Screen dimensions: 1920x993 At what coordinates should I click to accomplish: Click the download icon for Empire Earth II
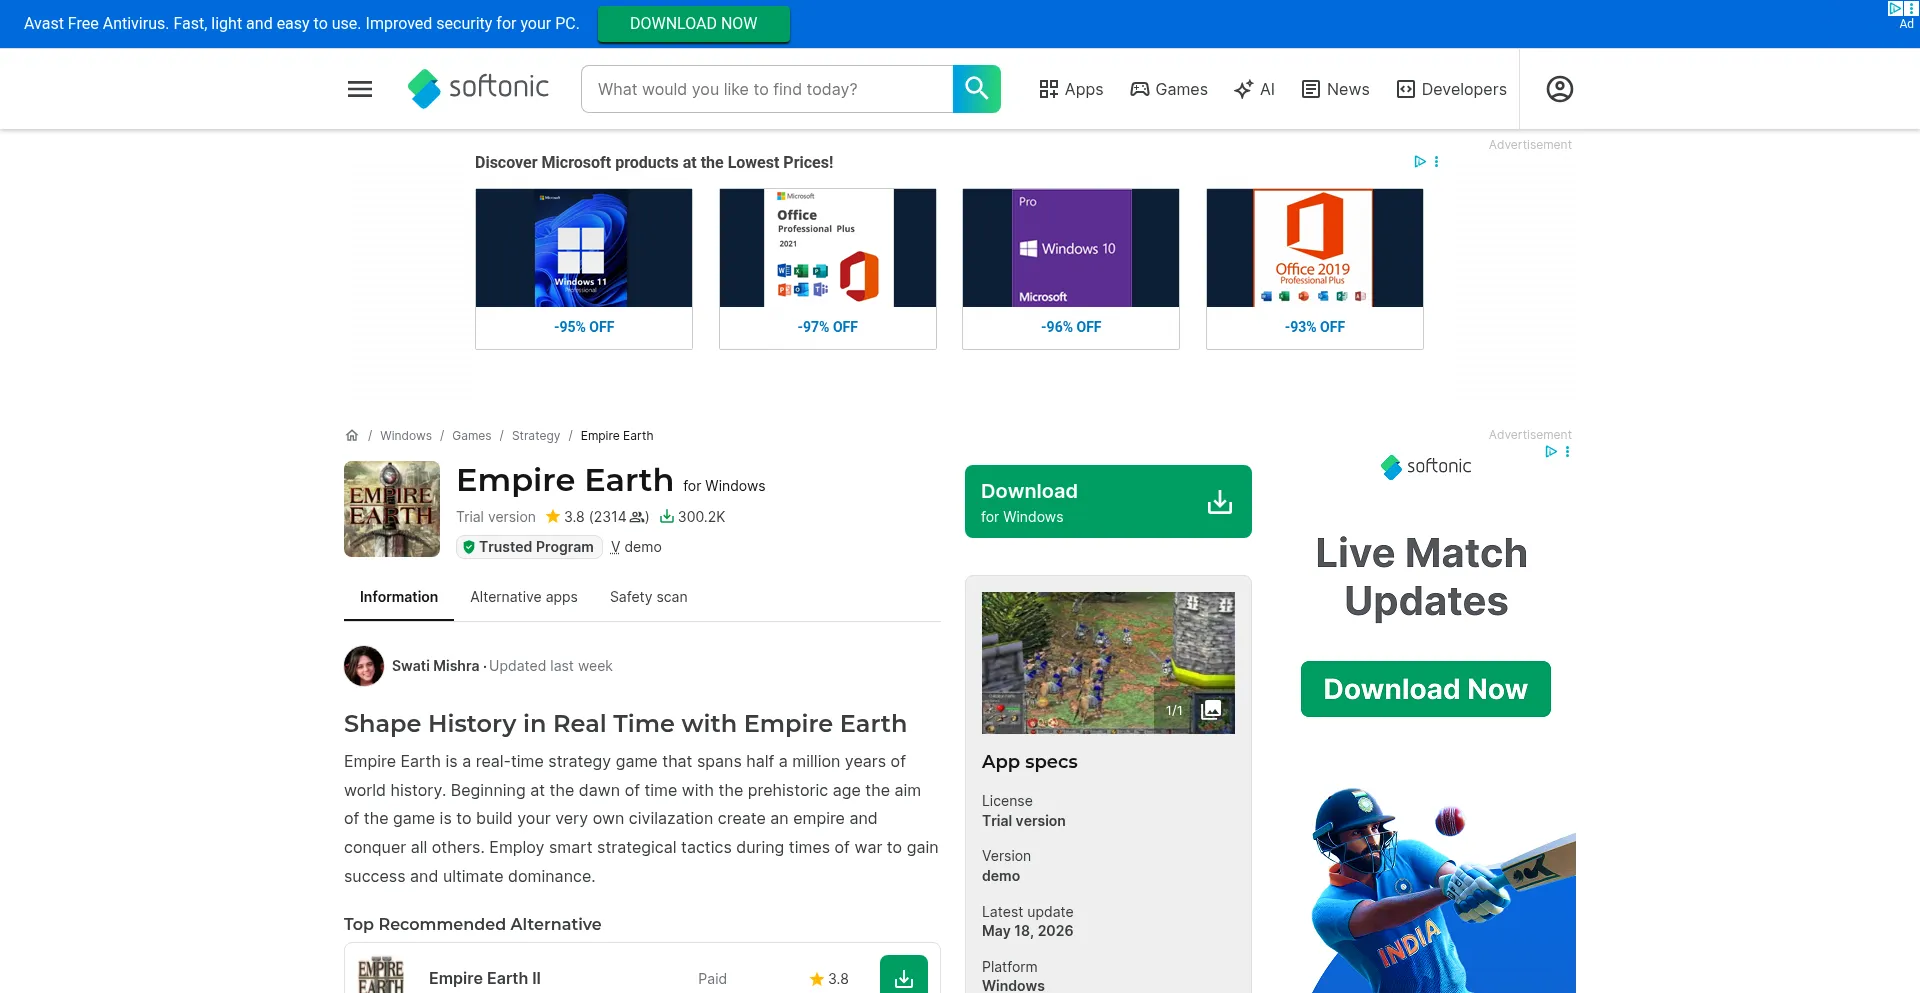click(x=904, y=977)
